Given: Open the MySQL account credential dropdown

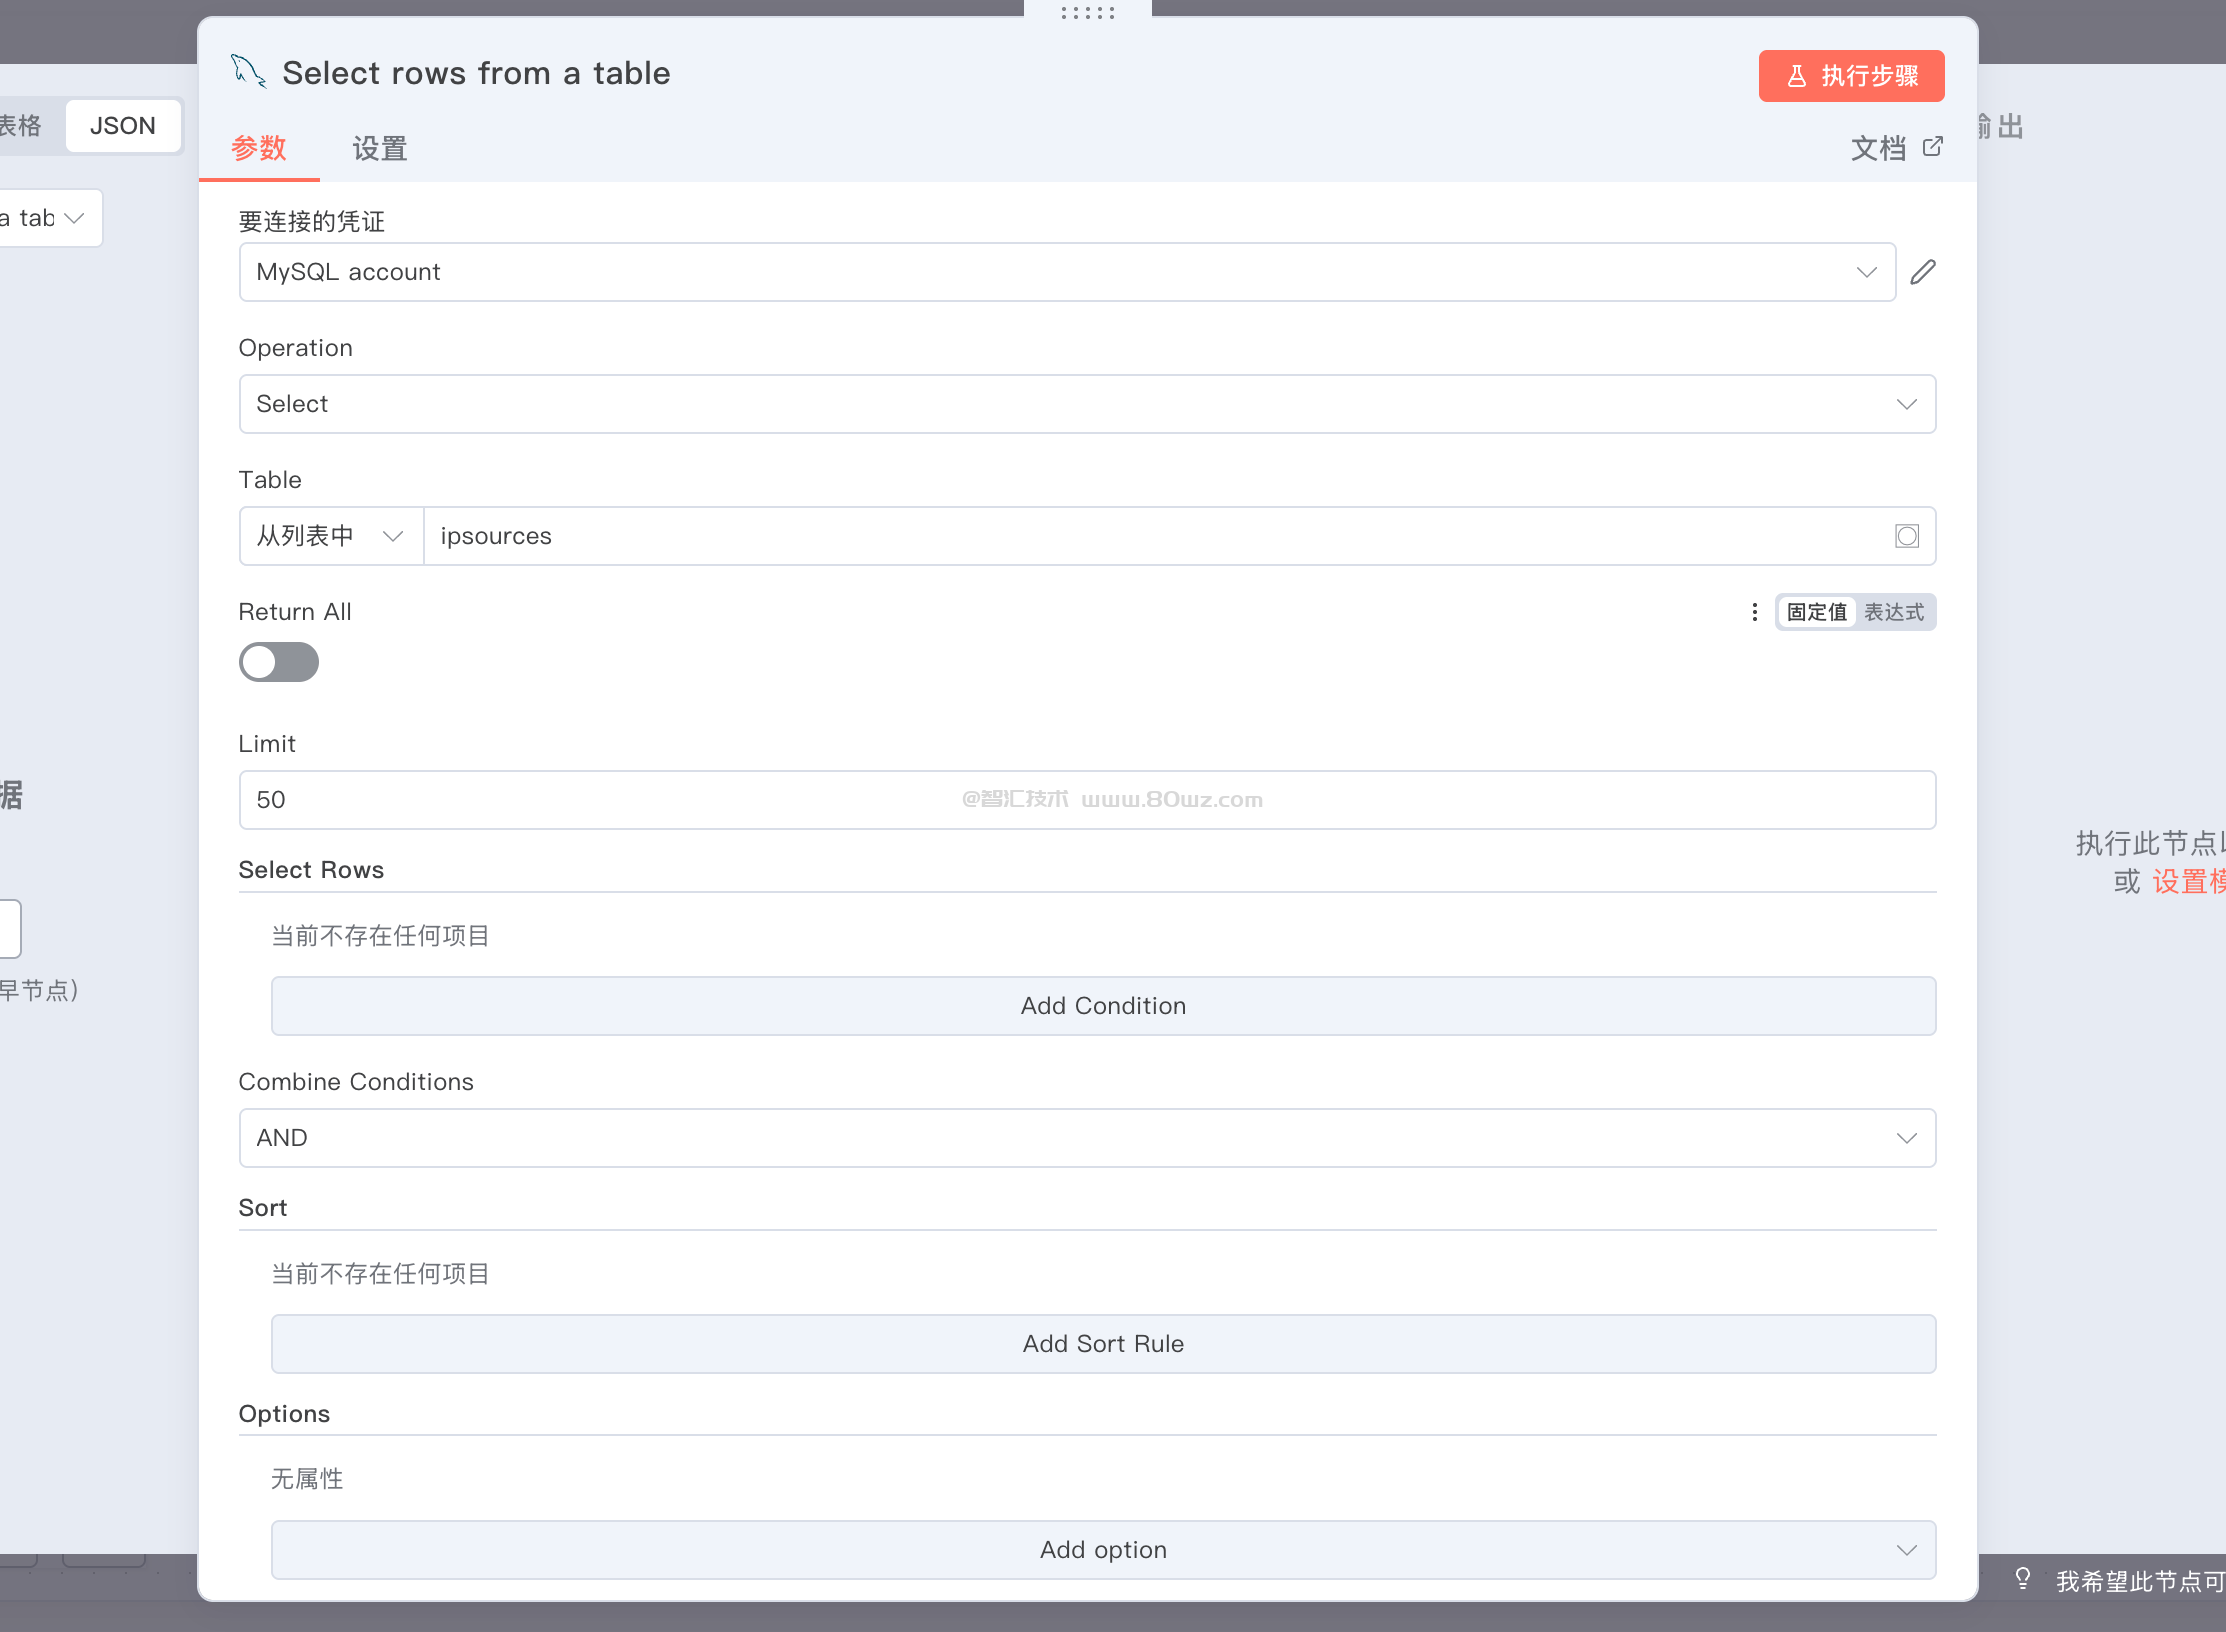Looking at the screenshot, I should point(1067,272).
